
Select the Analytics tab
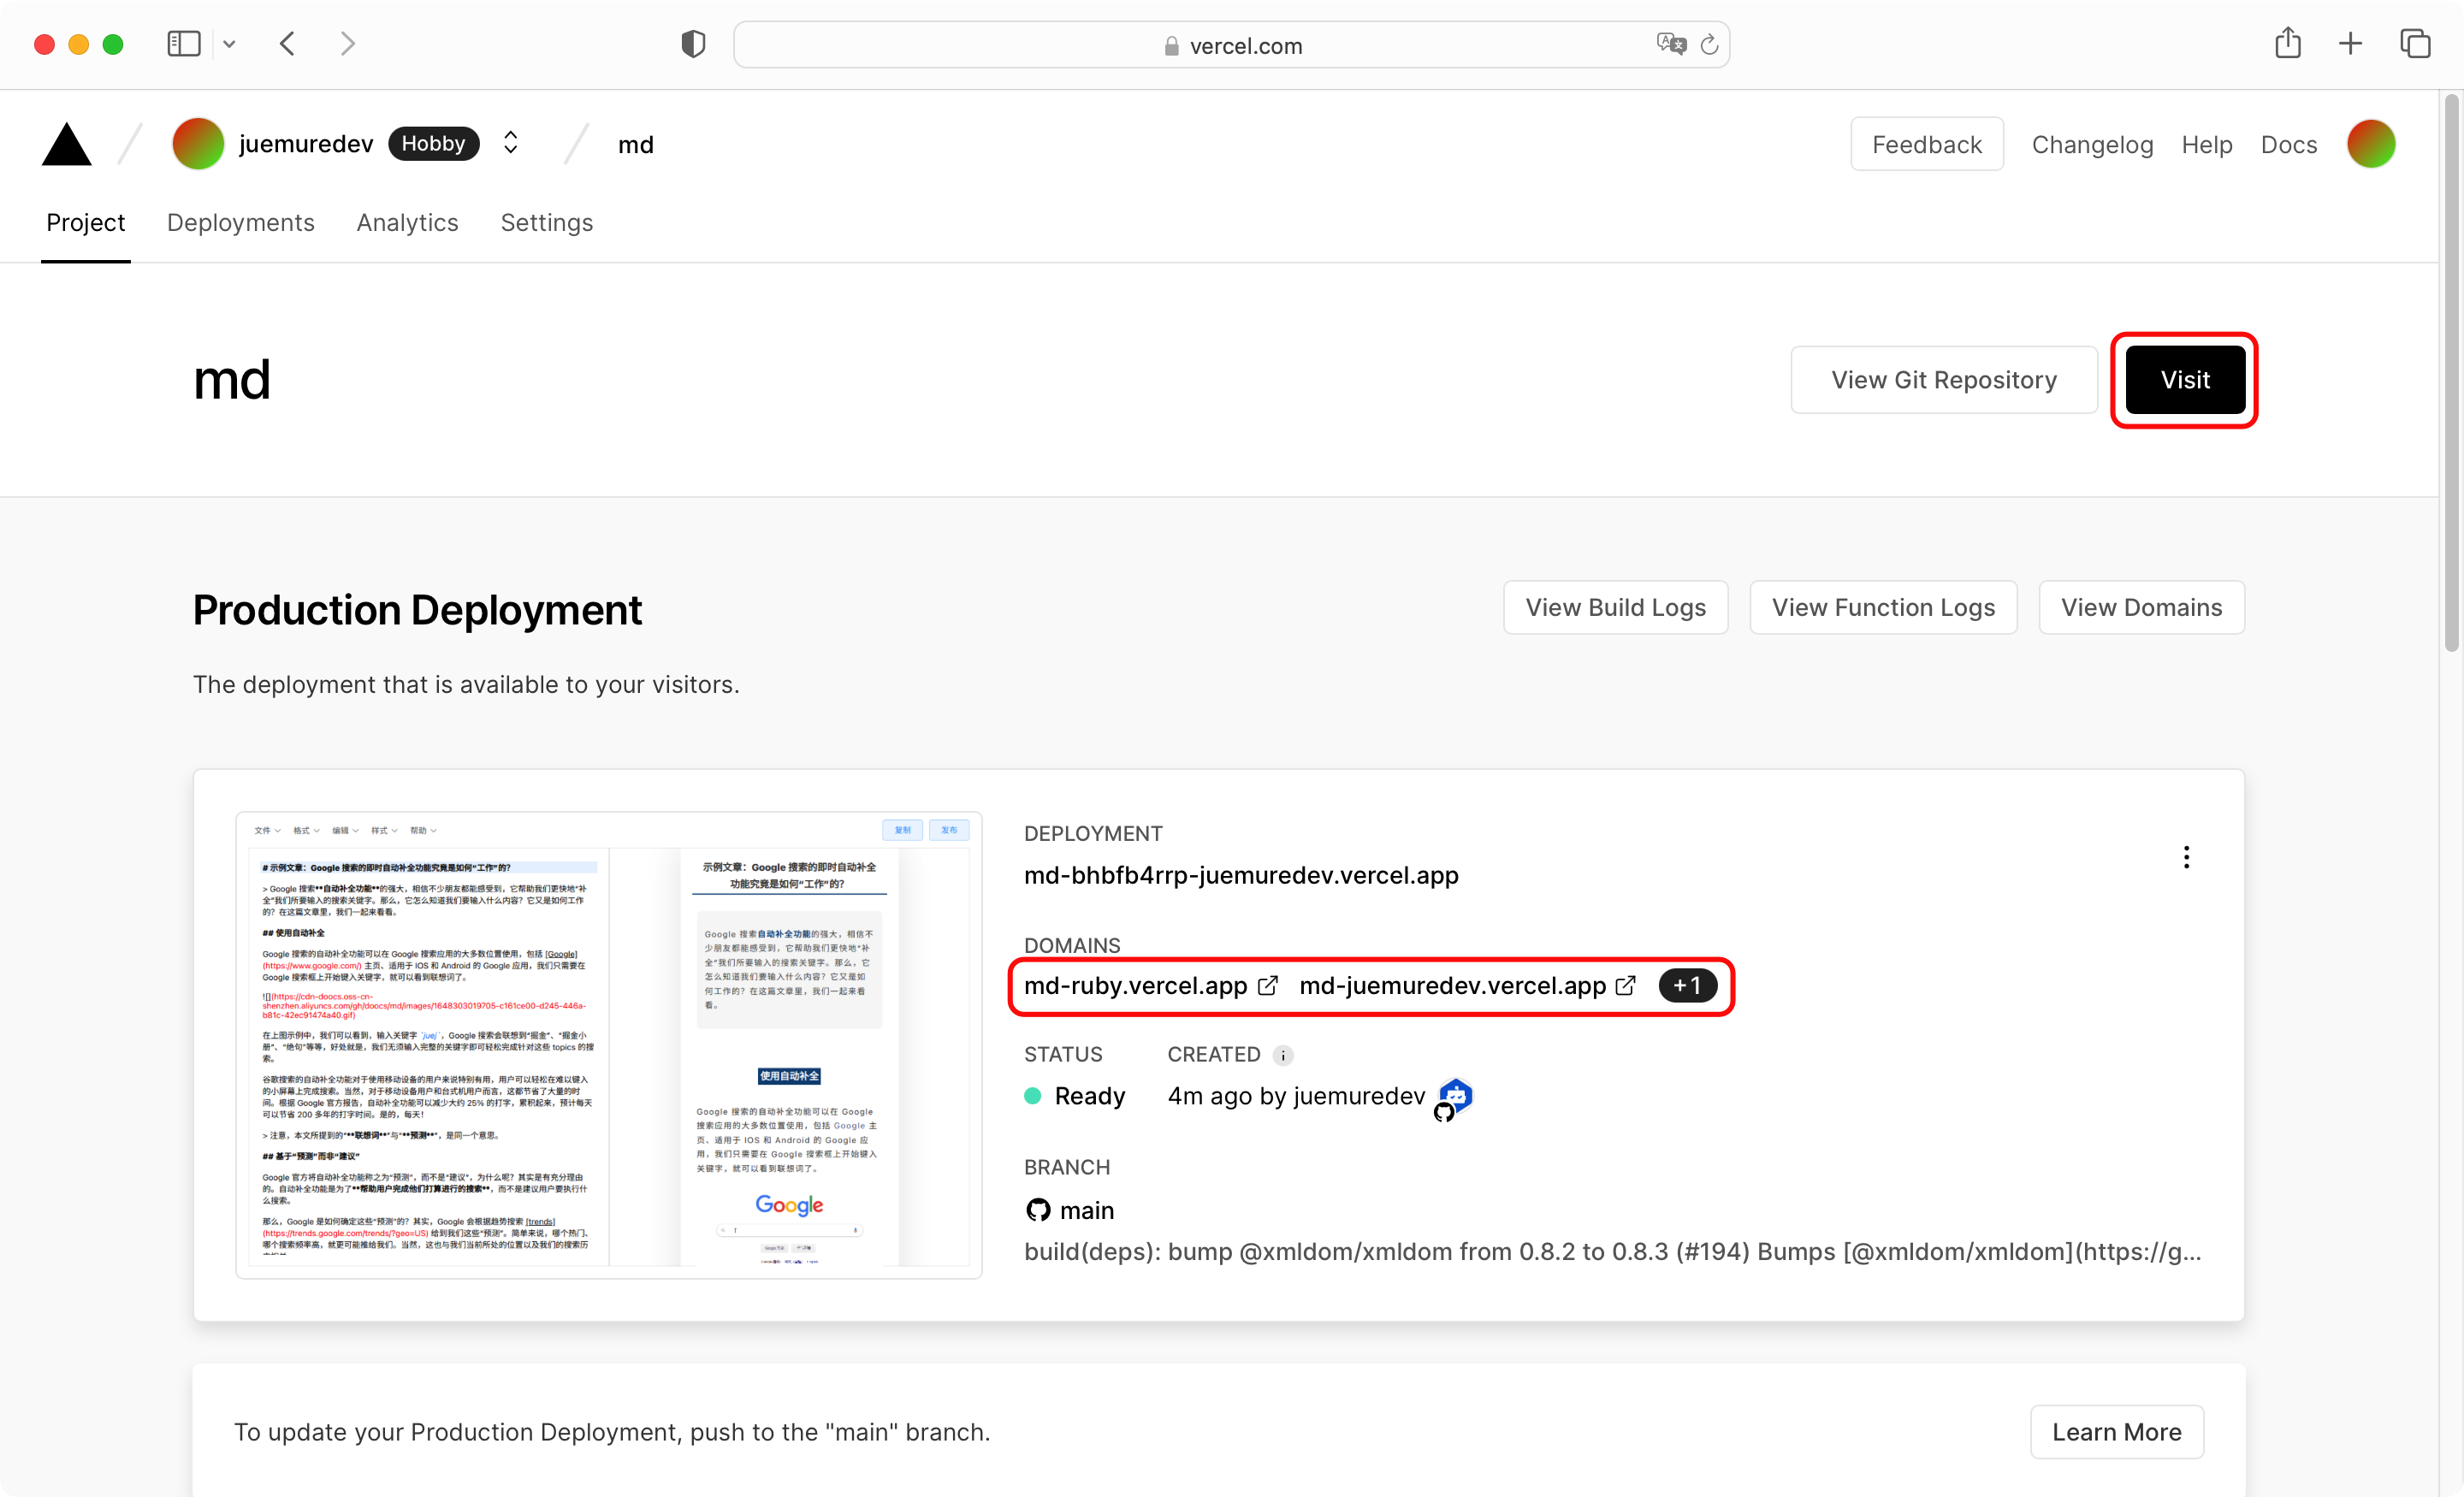(x=408, y=222)
